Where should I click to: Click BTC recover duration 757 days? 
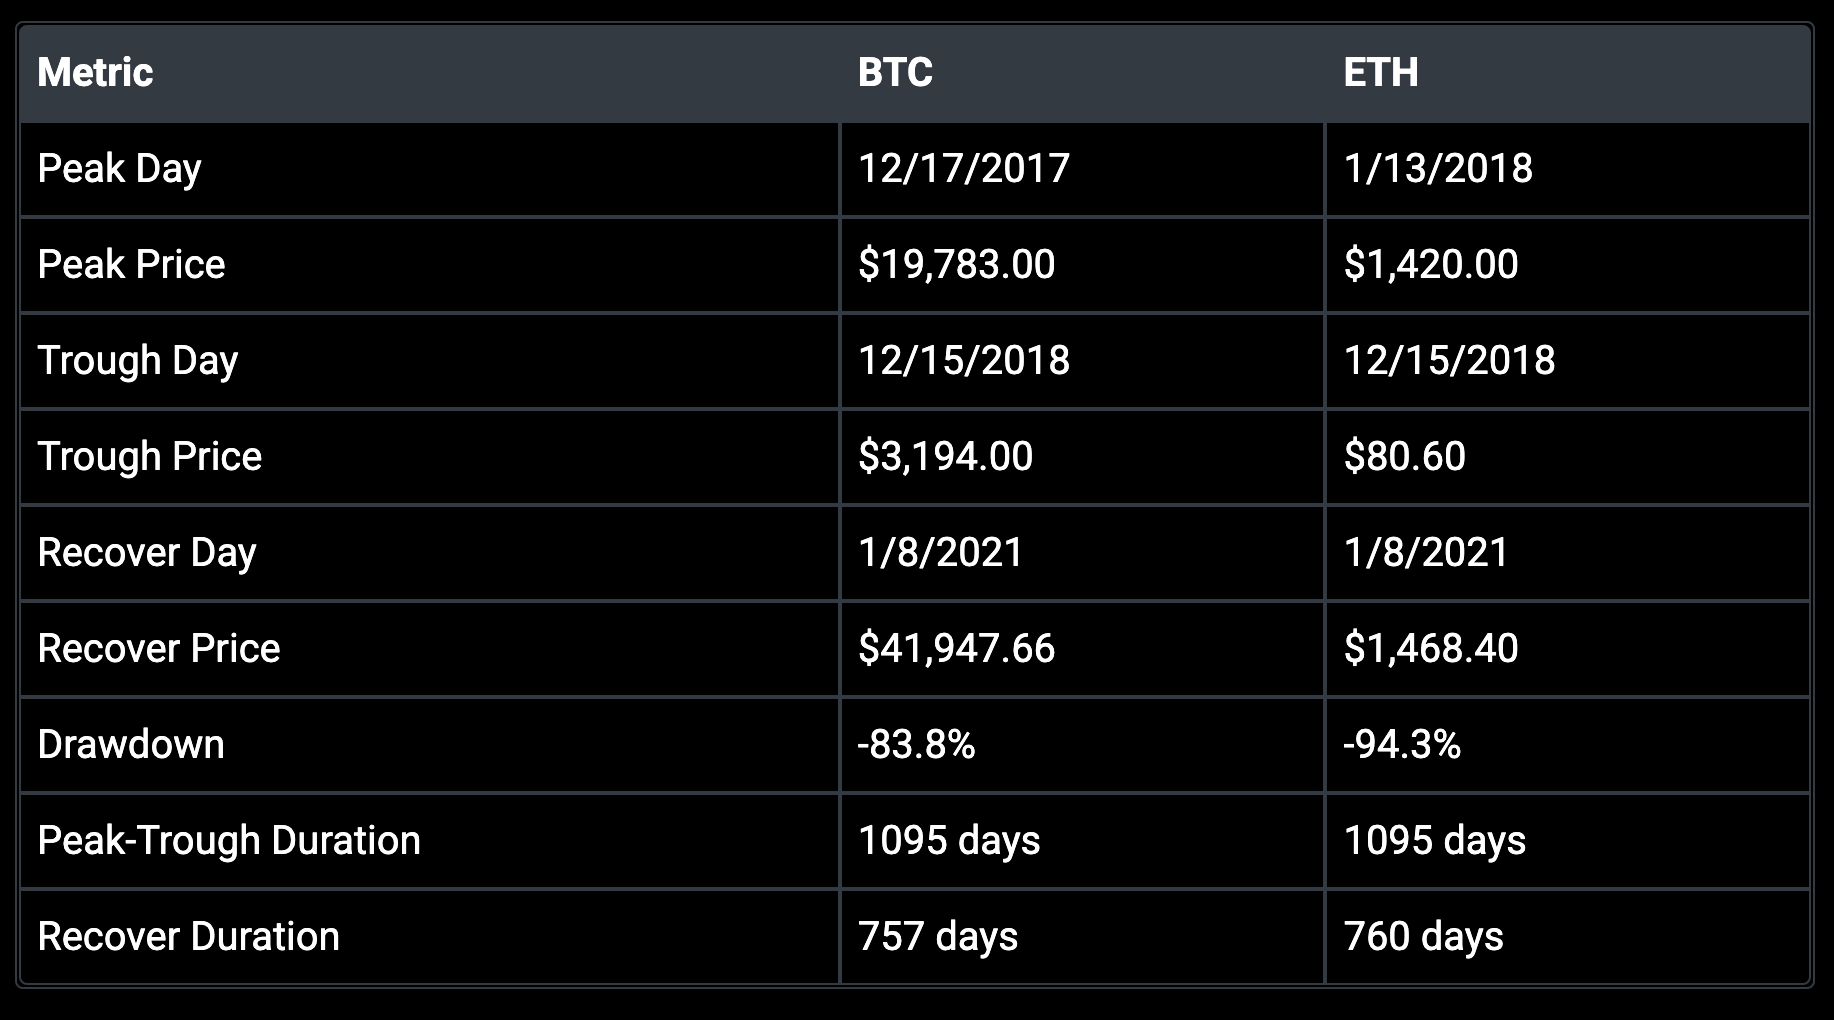pyautogui.click(x=938, y=937)
